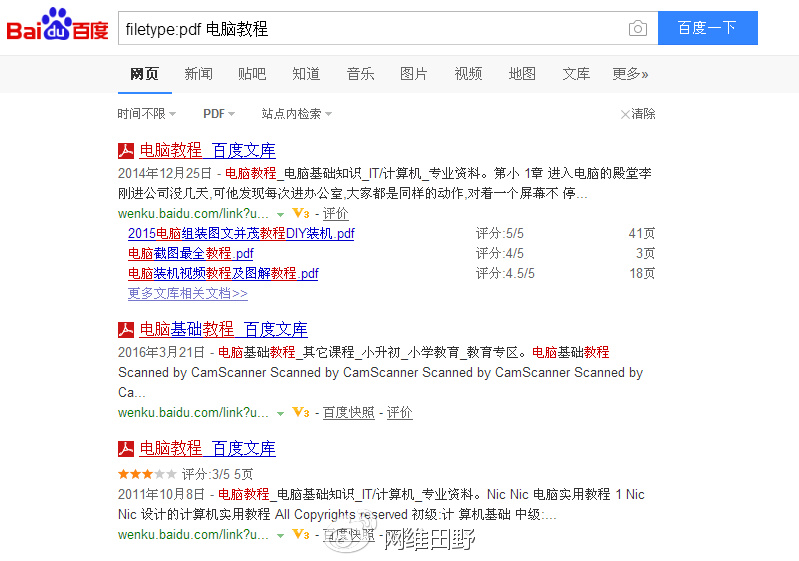Click V3 badge in 电脑基础教程 result
Viewport: 799px width, 561px height.
click(301, 412)
